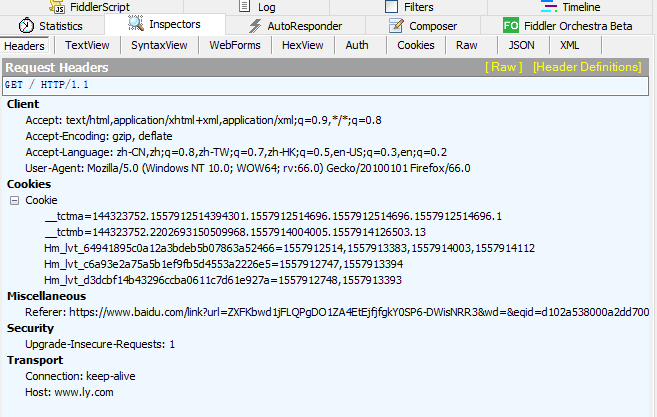
Task: Click the Composer pencil icon
Action: pos(396,26)
